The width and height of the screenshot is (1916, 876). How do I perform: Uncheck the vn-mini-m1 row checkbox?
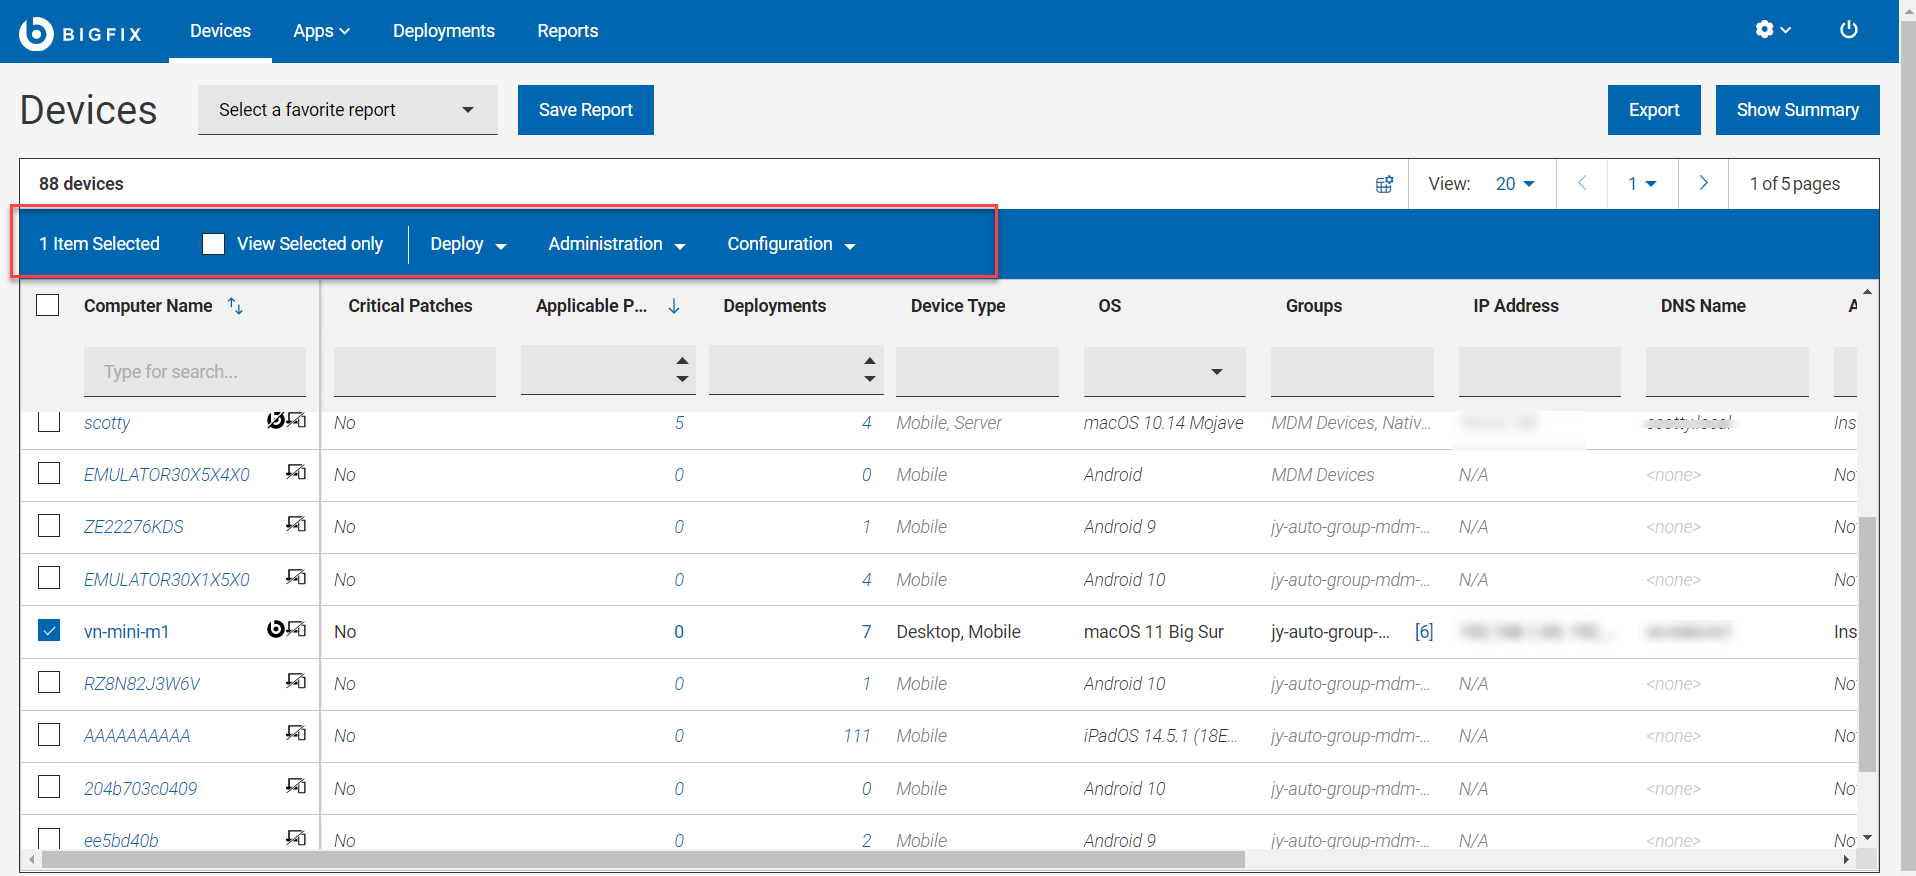pos(49,631)
